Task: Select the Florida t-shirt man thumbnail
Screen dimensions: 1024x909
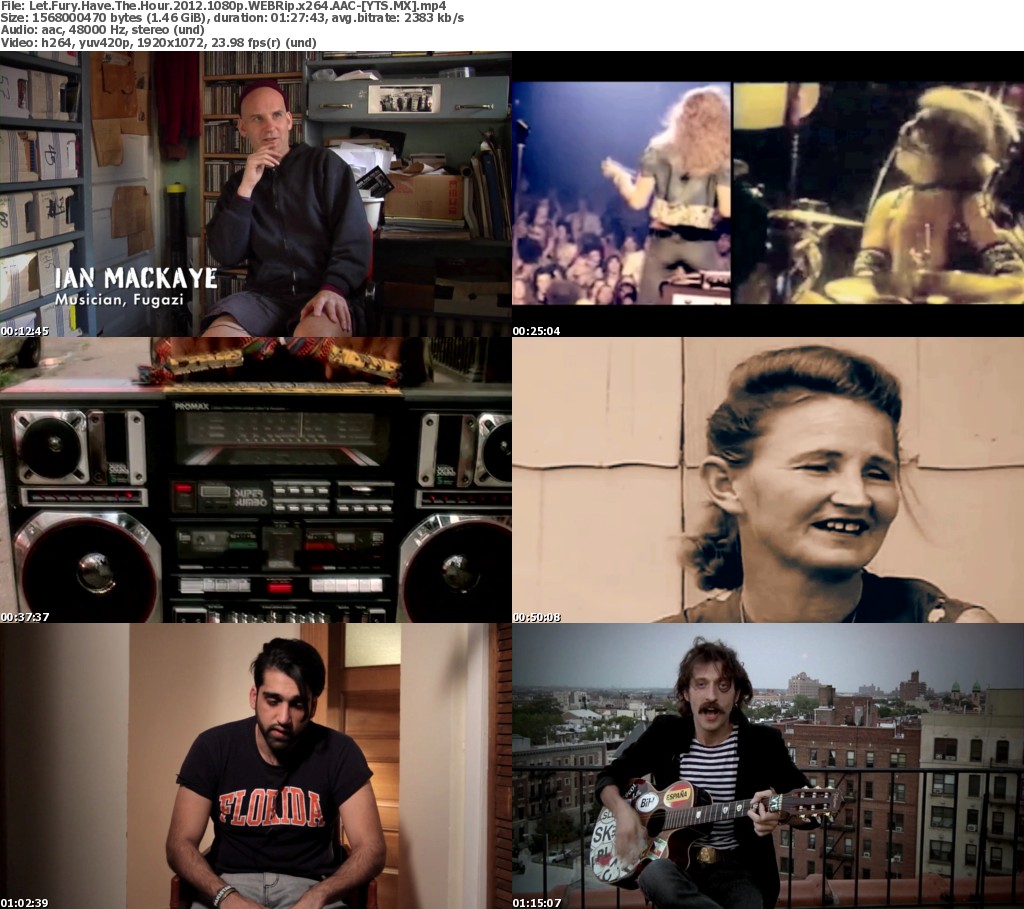Action: tap(255, 765)
